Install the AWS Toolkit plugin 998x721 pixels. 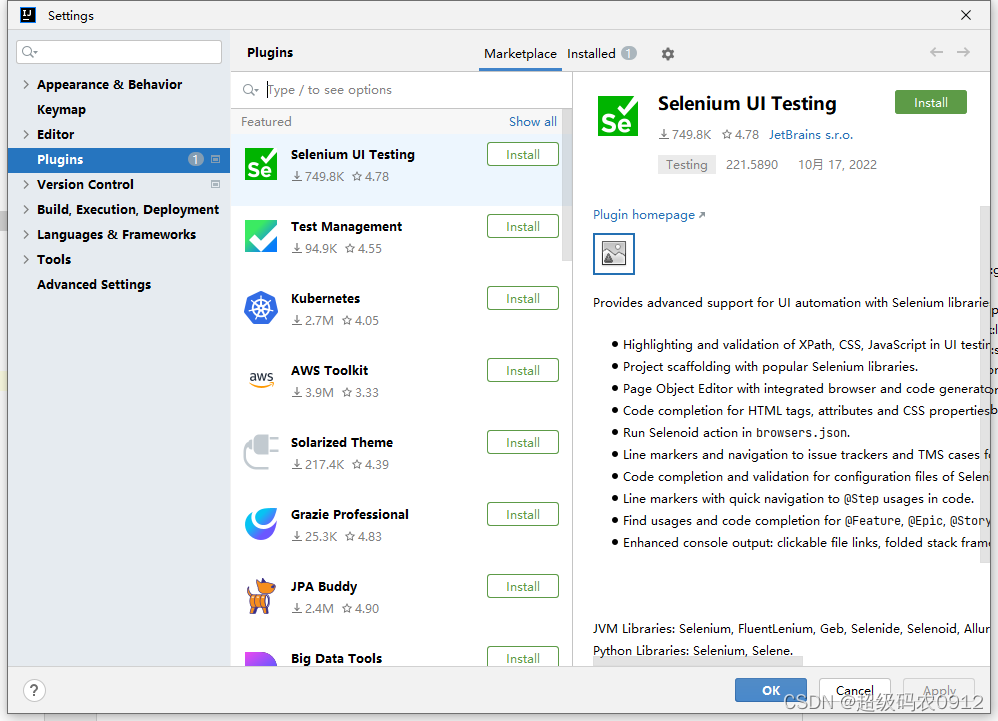(523, 370)
